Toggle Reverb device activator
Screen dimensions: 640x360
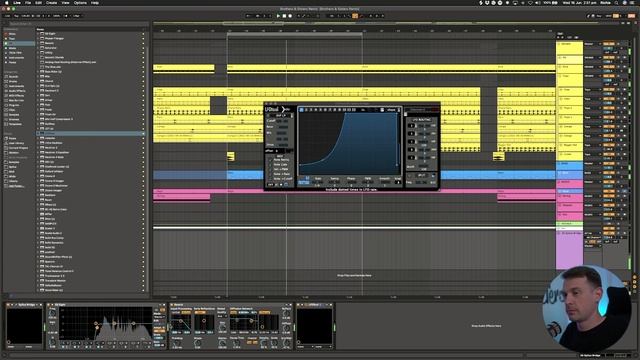(171, 305)
